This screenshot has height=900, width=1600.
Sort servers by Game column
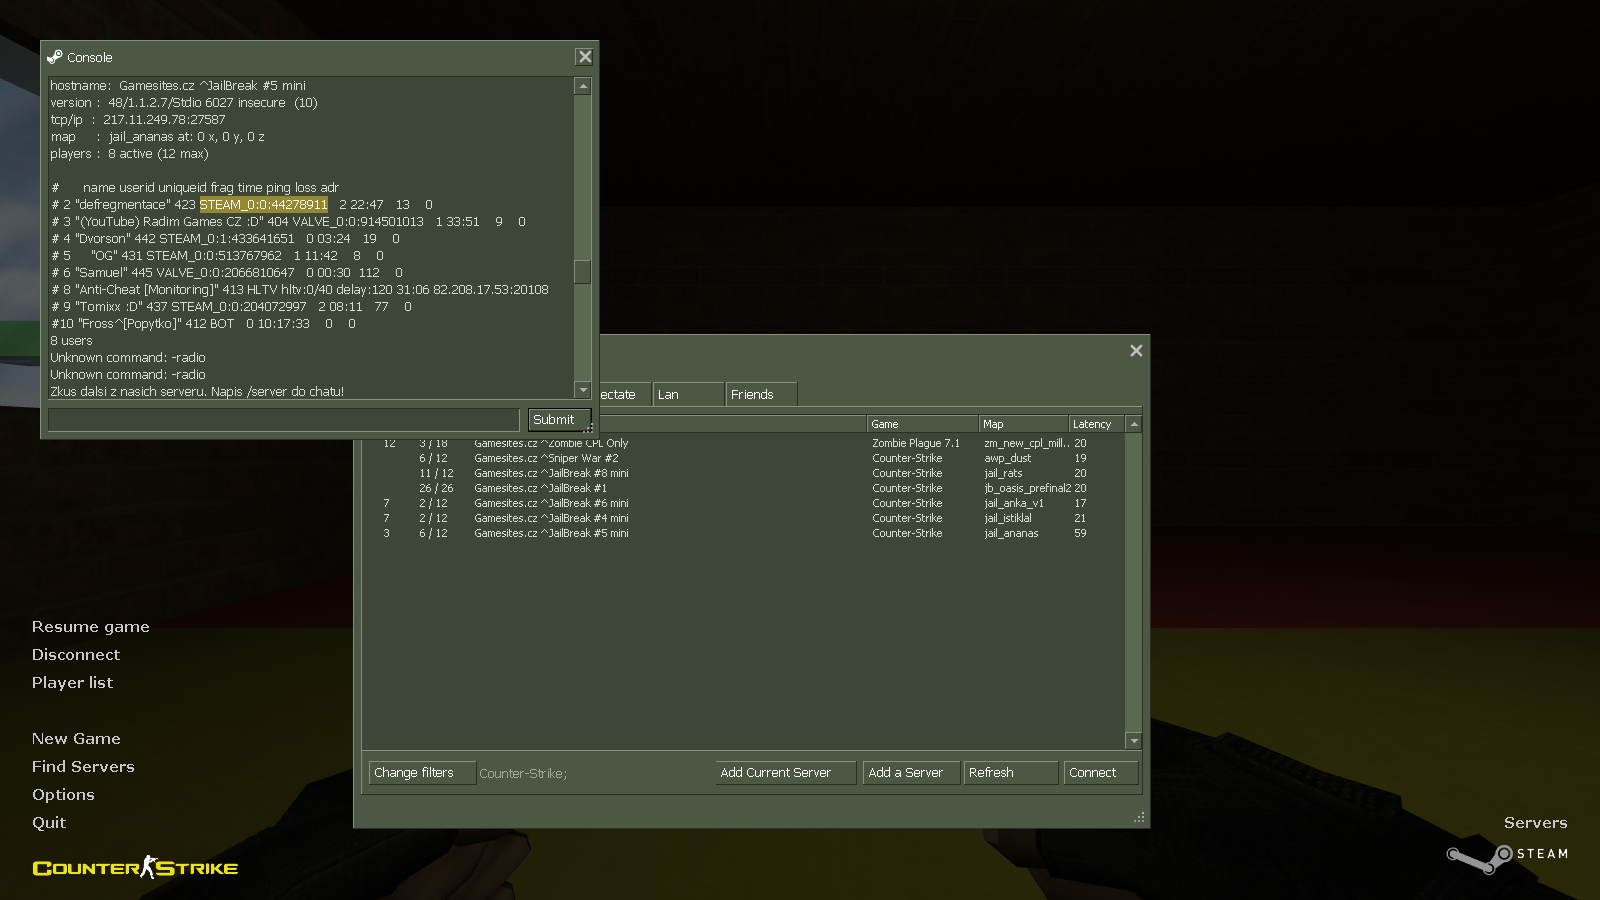click(922, 424)
